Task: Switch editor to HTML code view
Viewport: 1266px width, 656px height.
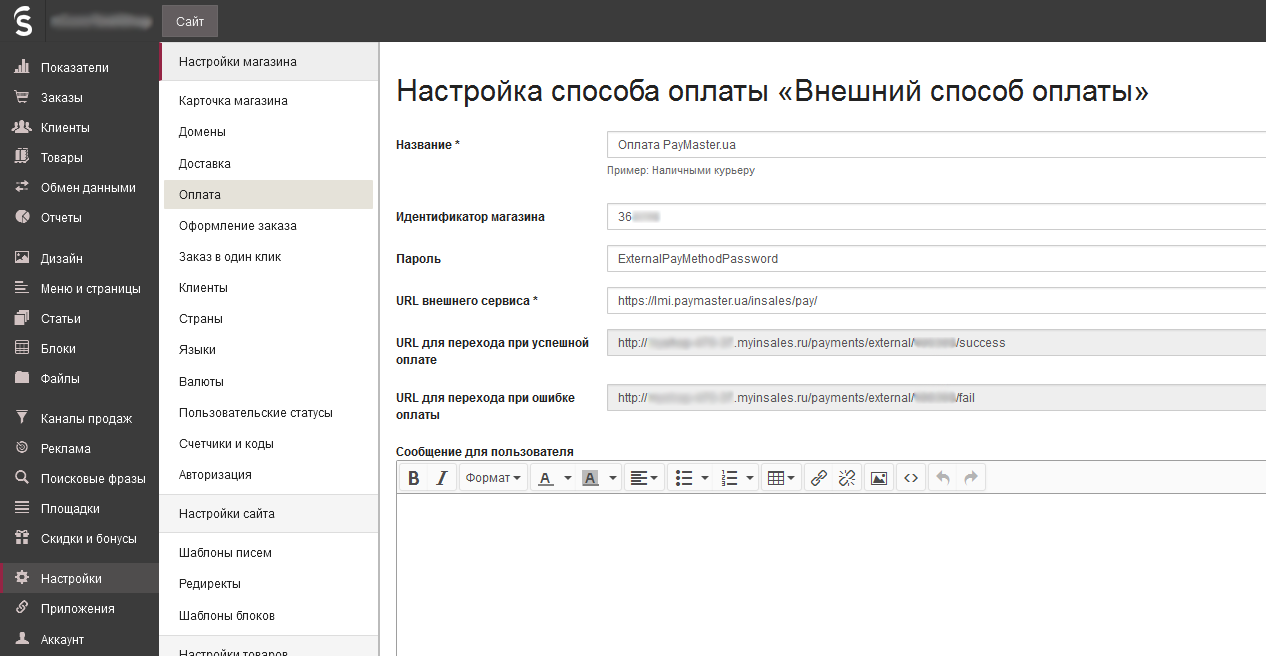Action: (911, 478)
